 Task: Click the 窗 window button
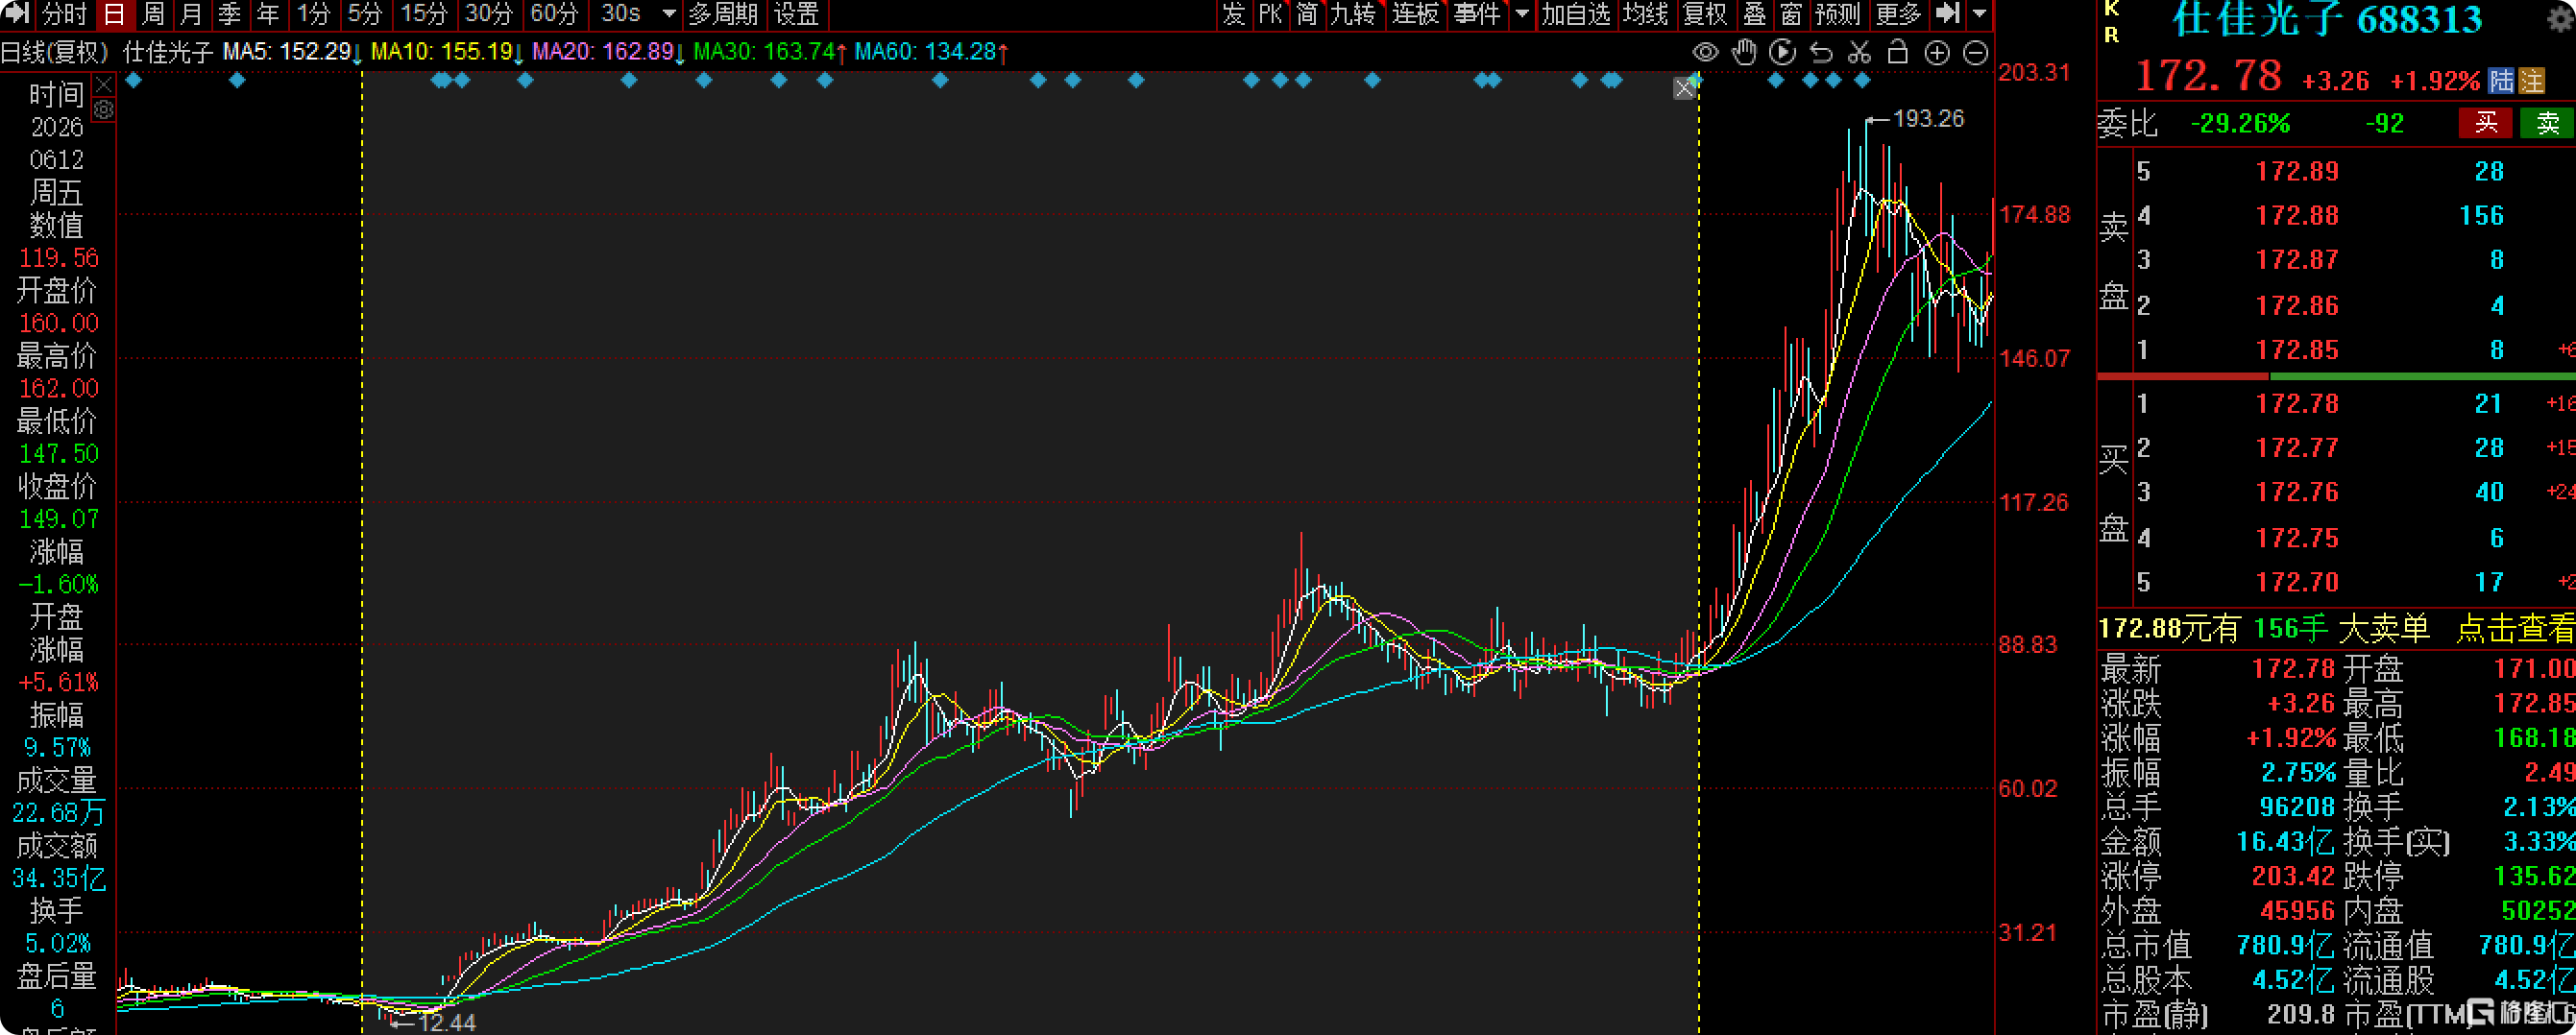[x=1791, y=14]
